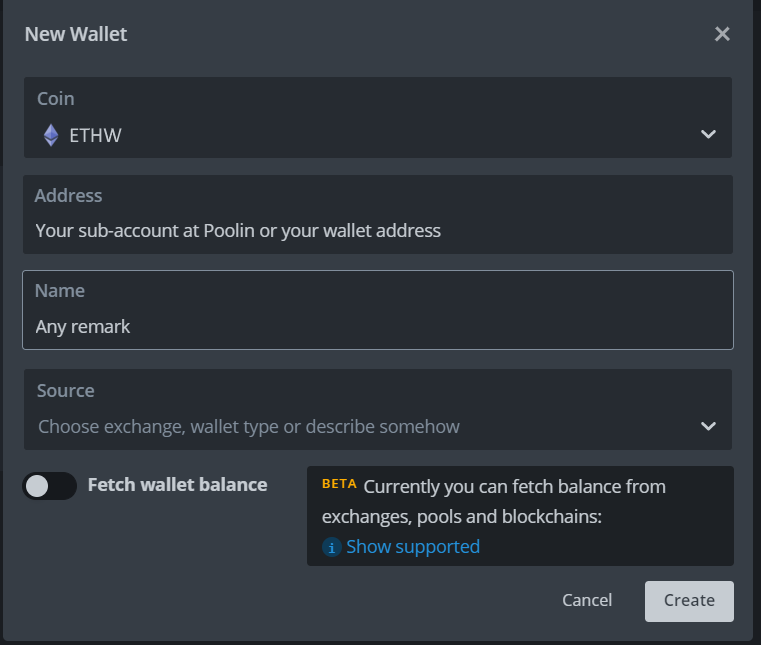761x645 pixels.
Task: Click the Address field label
Action: (x=68, y=196)
